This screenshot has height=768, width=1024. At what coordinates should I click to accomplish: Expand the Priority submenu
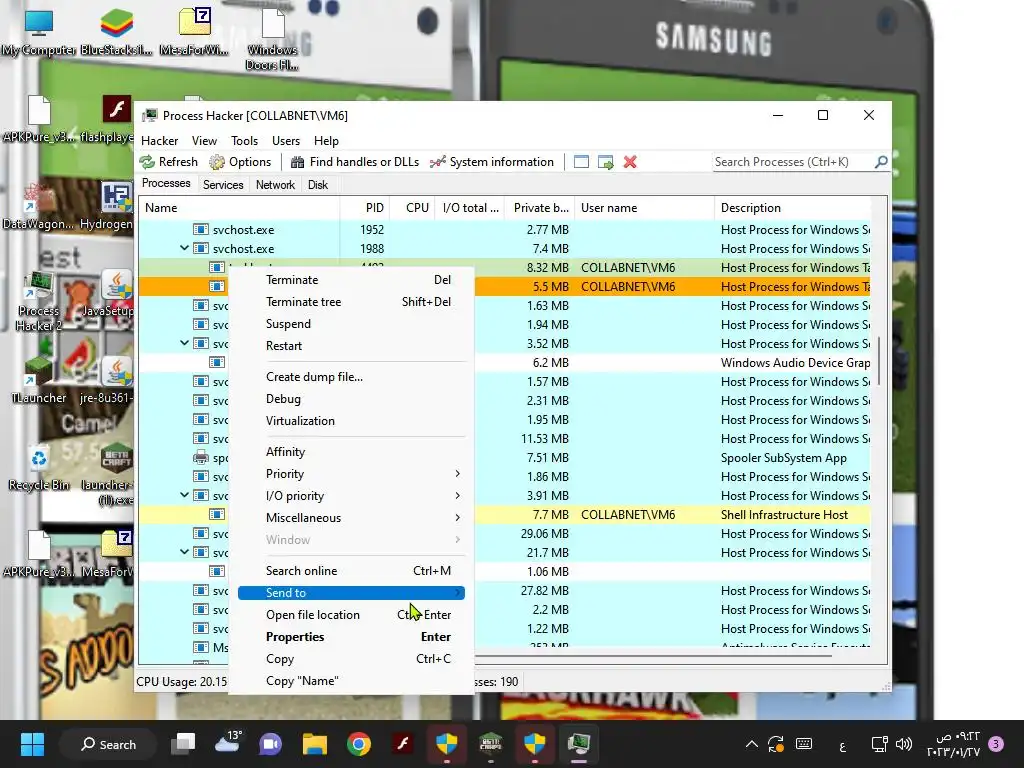click(352, 474)
